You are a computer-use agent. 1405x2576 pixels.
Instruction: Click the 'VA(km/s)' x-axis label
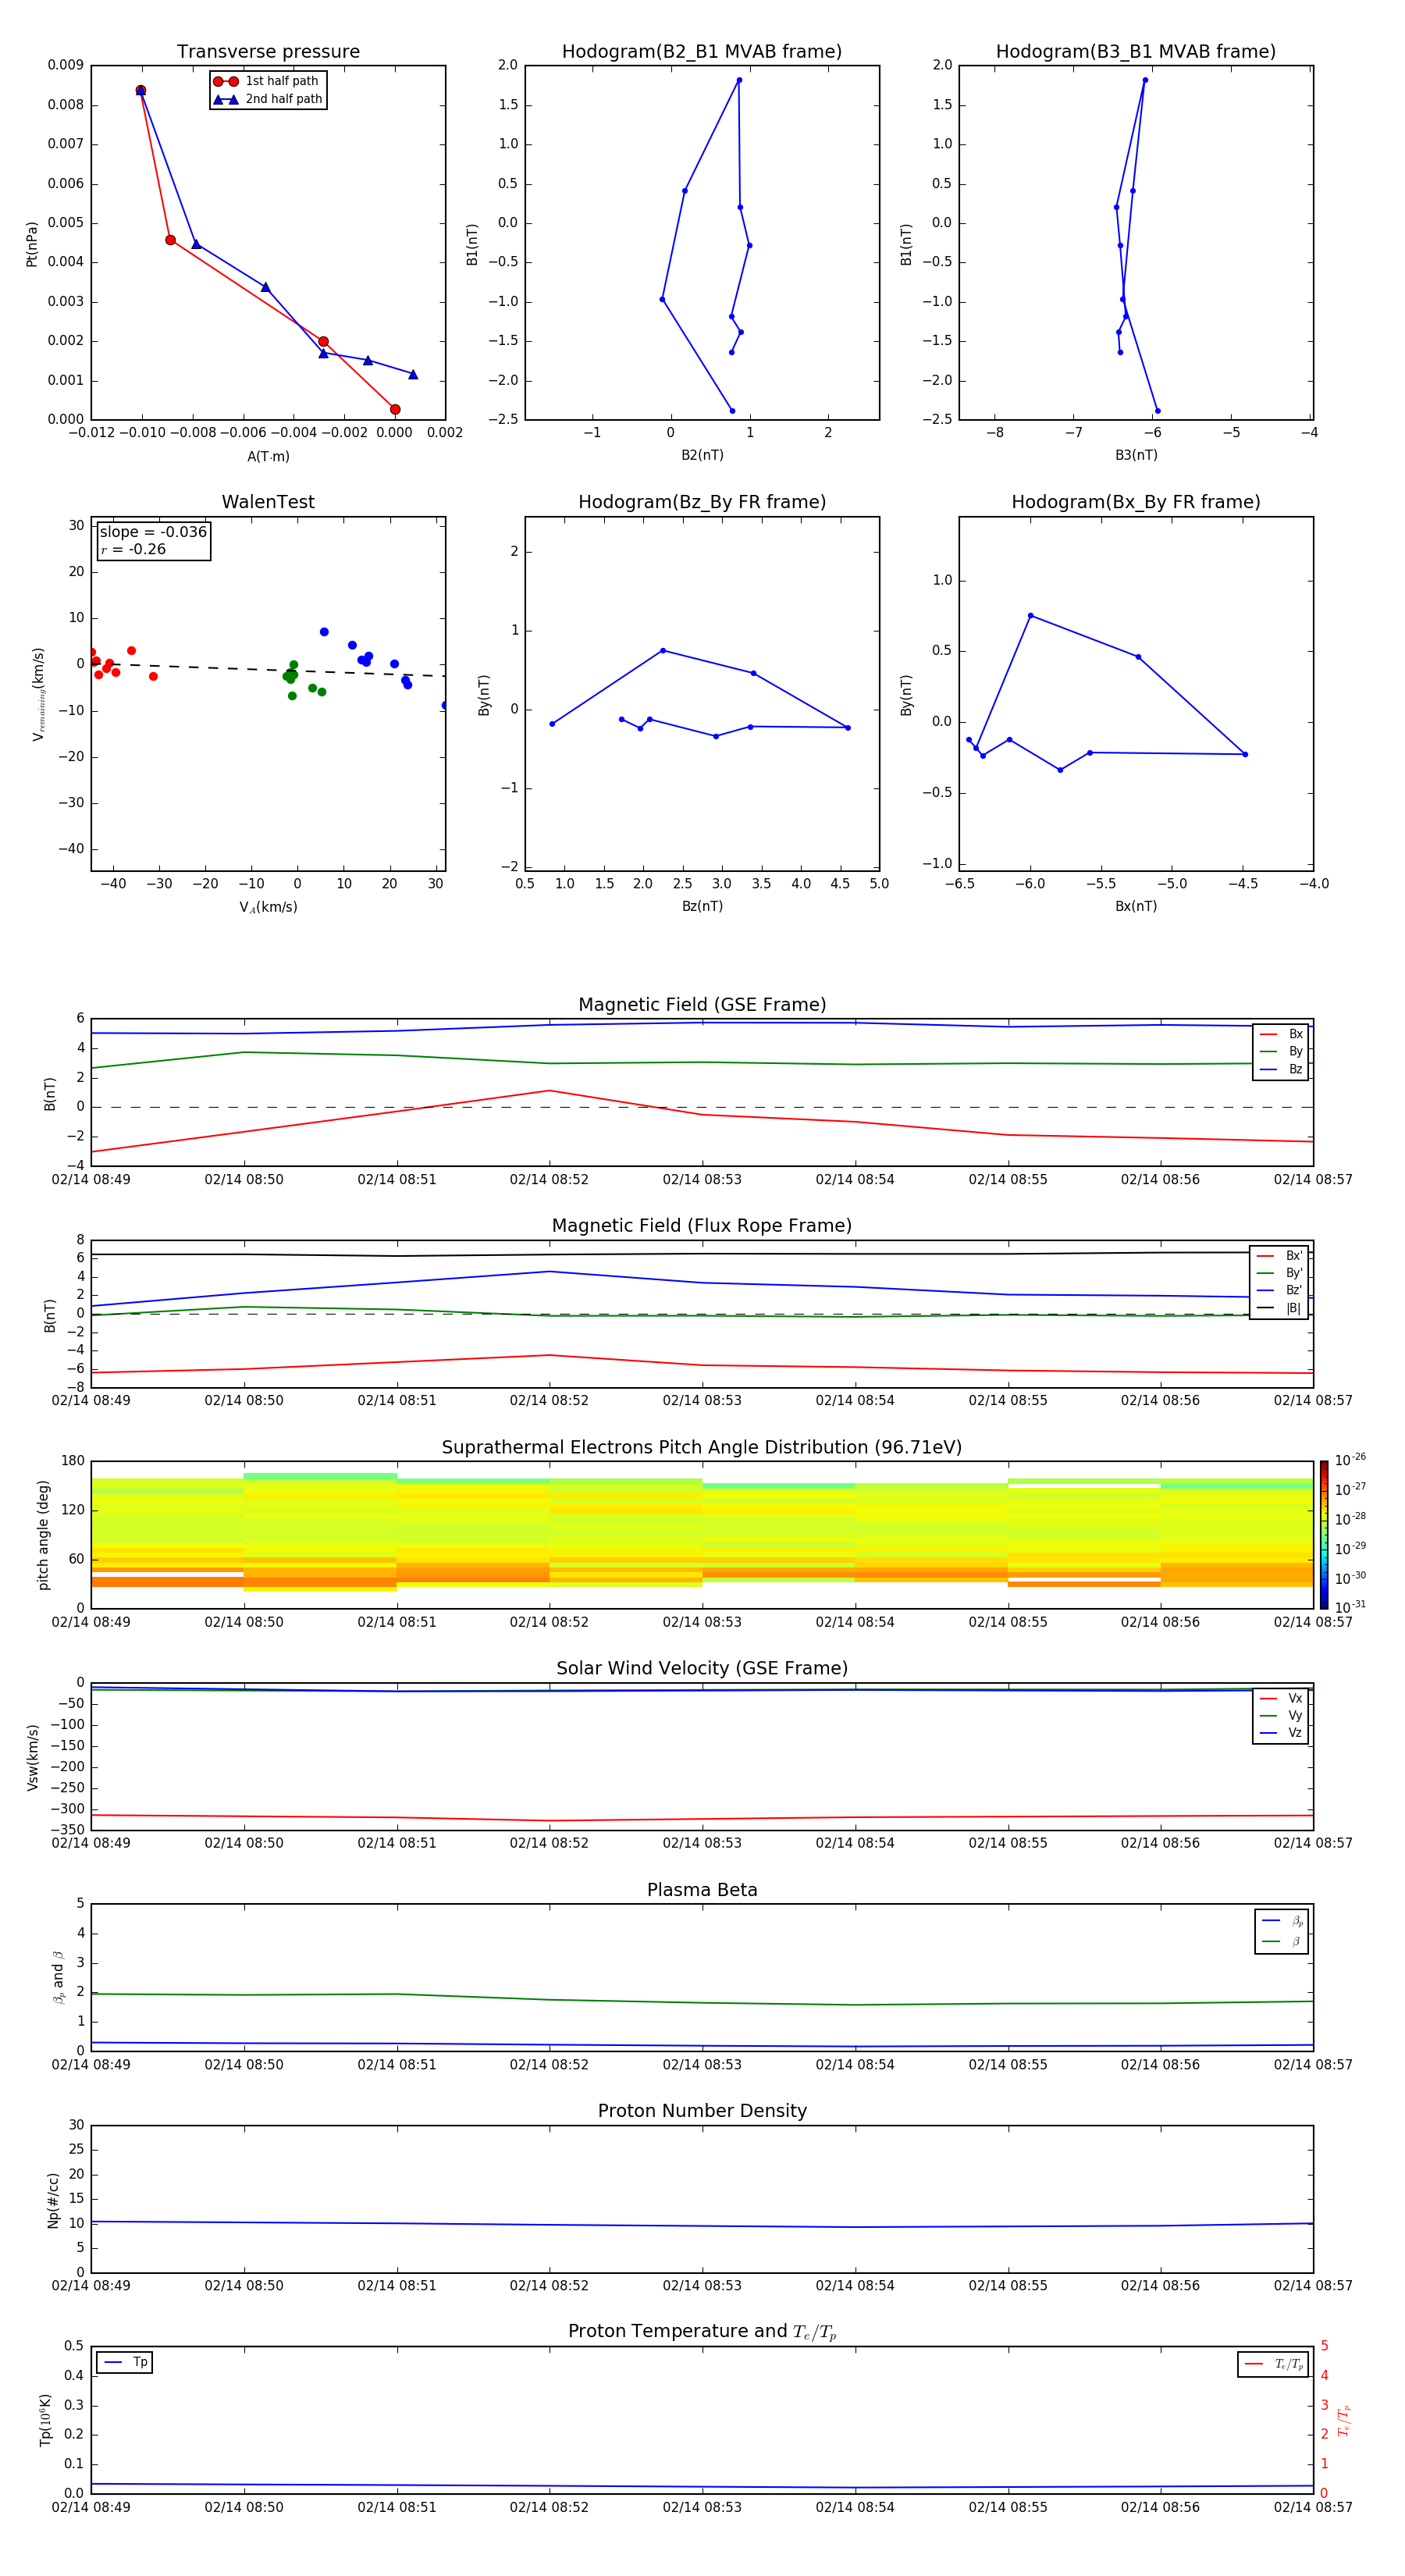[268, 907]
